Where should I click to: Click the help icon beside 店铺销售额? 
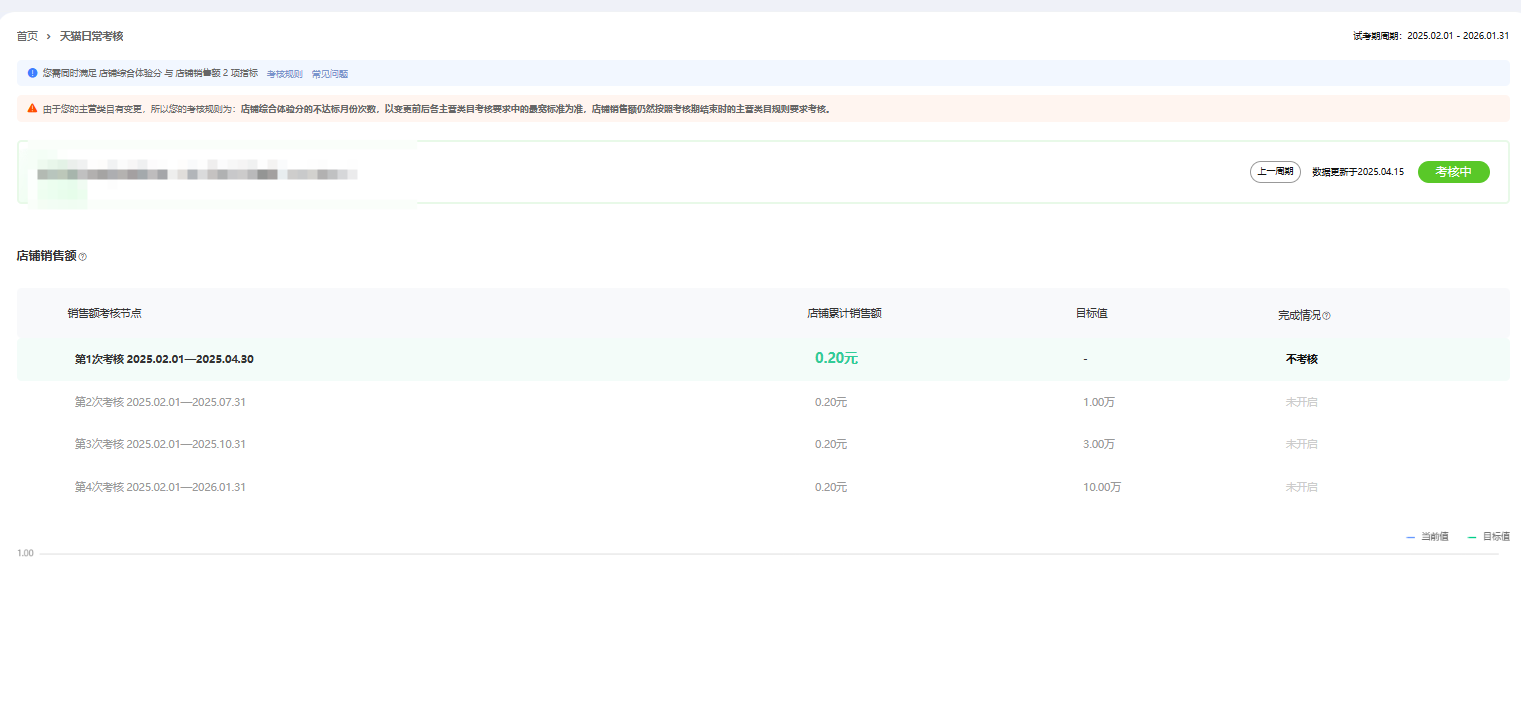pos(83,257)
